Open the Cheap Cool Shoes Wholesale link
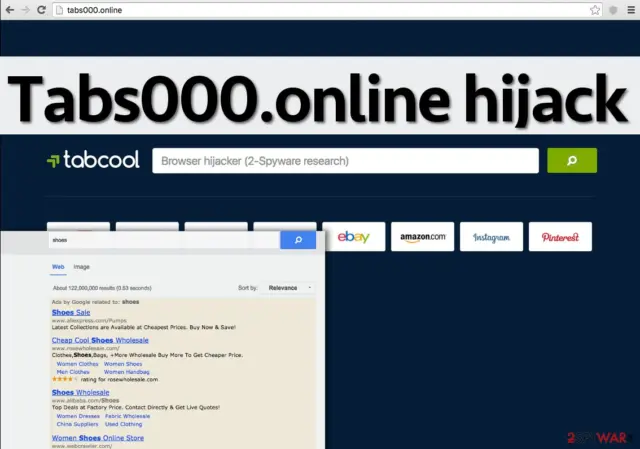Screen dimensions: 640x449 point(100,340)
